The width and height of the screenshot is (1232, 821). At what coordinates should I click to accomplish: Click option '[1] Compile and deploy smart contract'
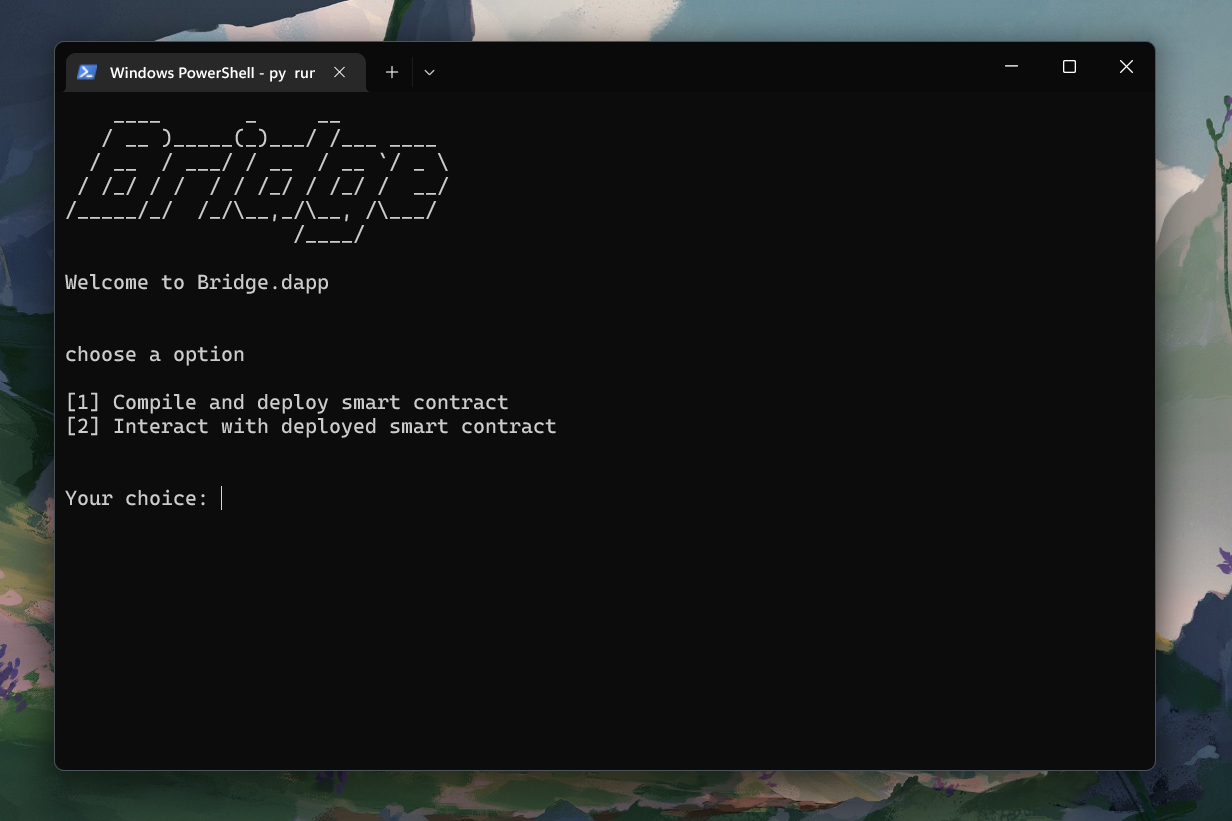pos(287,403)
